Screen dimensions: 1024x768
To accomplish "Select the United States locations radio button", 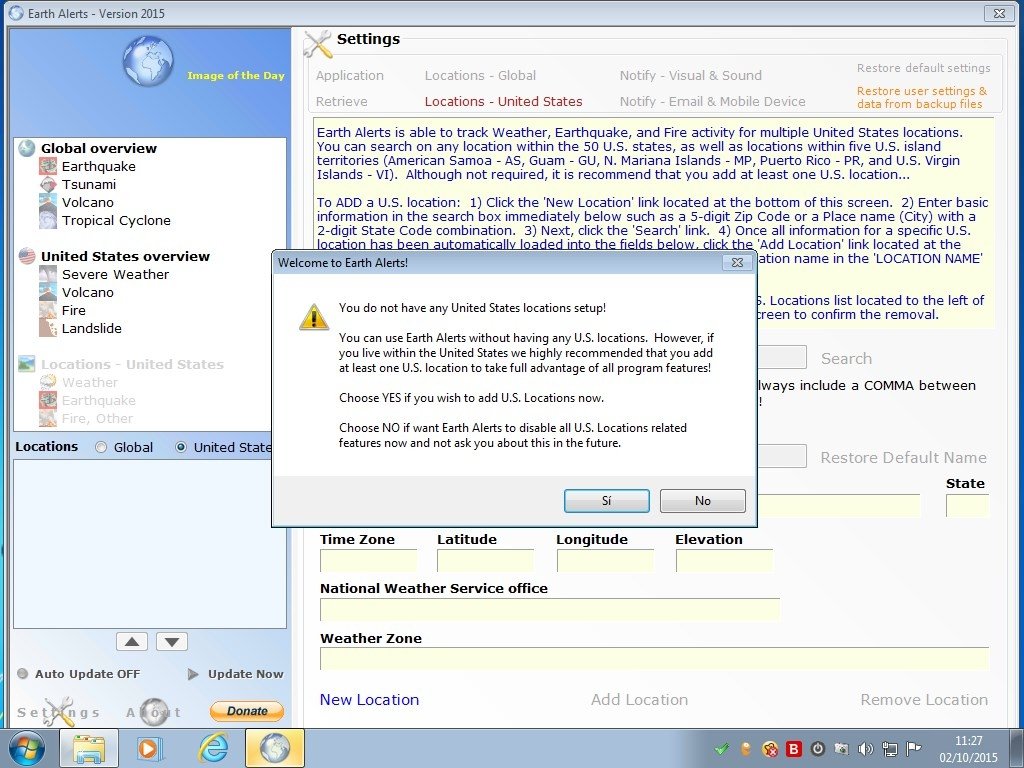I will [181, 447].
